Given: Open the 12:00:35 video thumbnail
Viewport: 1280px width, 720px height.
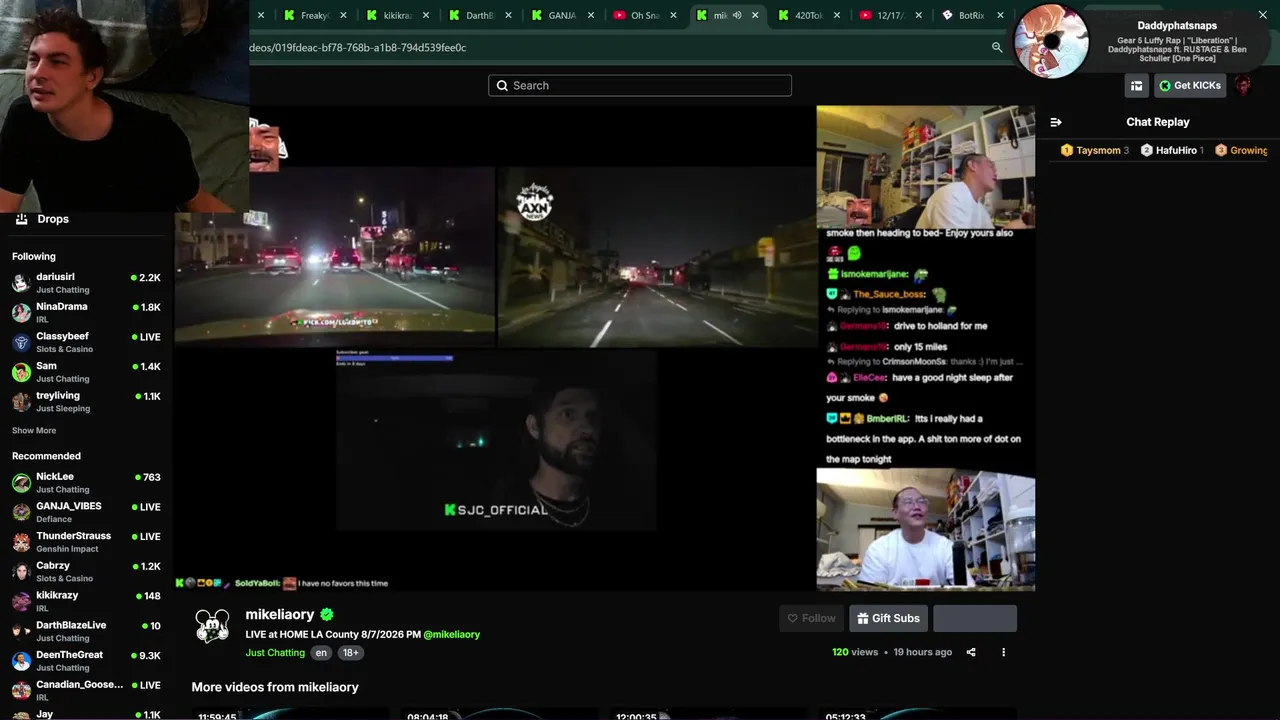Looking at the screenshot, I should coord(709,714).
